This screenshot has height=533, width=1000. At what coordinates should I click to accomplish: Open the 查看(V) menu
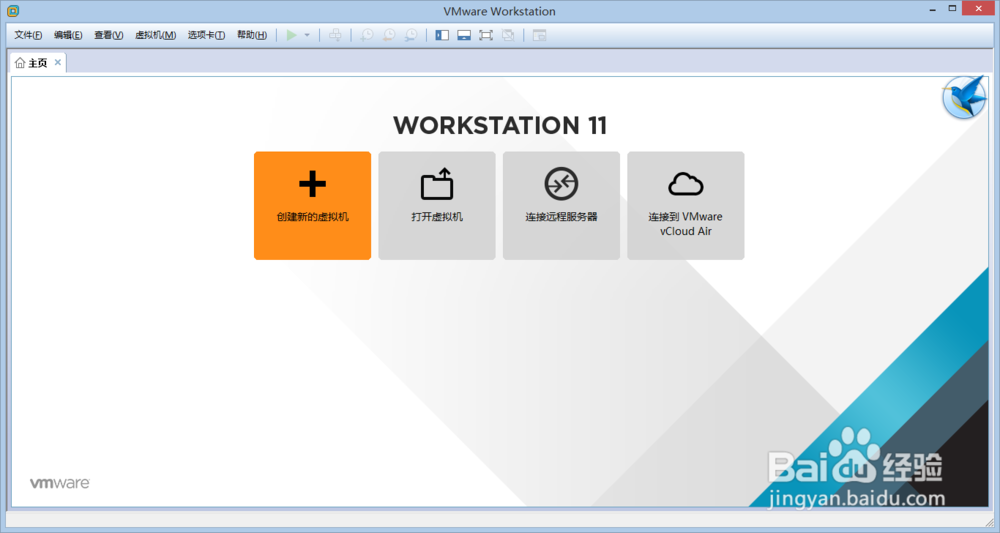tap(108, 35)
